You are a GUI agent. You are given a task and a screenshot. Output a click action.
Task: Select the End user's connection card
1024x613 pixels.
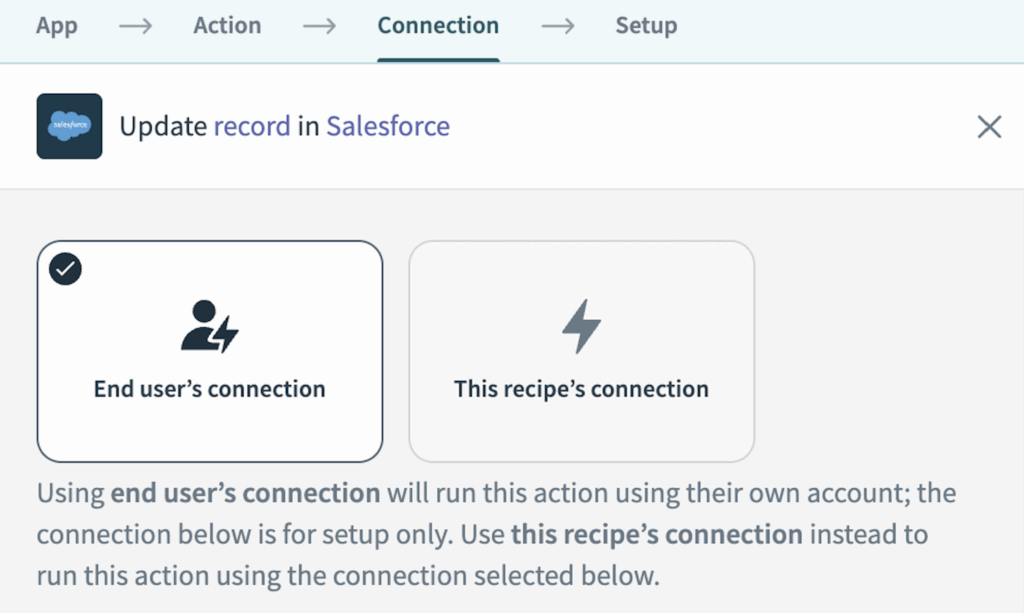click(209, 351)
